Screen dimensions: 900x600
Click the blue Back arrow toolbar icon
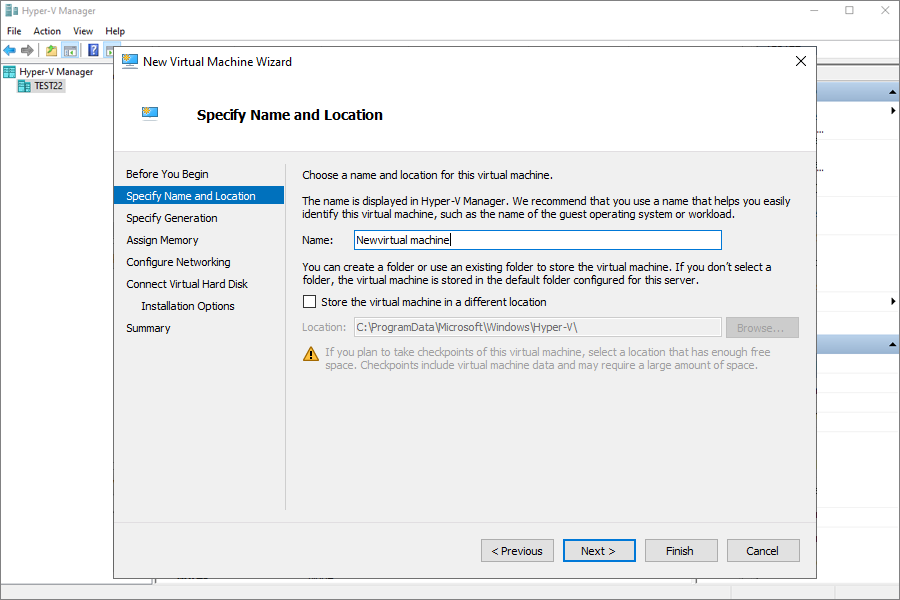tap(10, 51)
